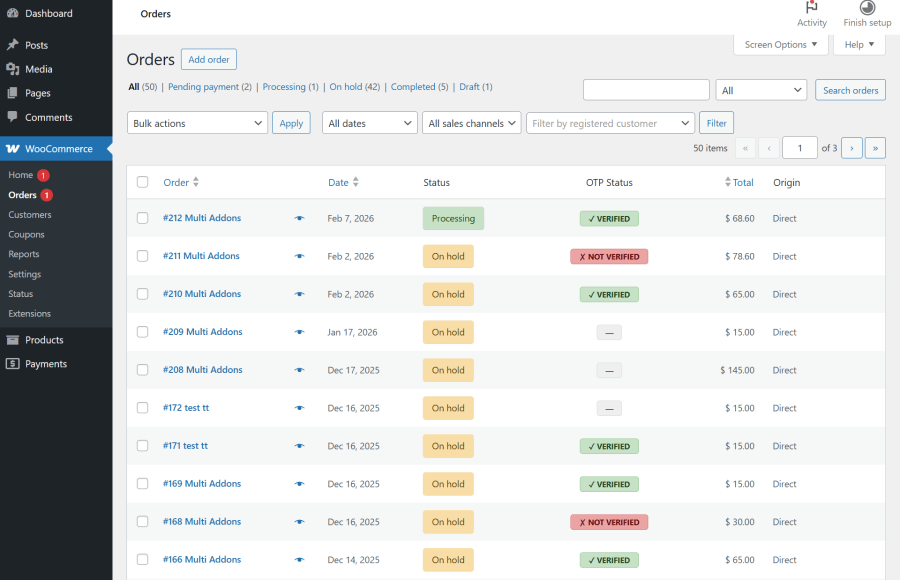Open the Screen Options menu
The image size is (900, 580).
pos(781,44)
